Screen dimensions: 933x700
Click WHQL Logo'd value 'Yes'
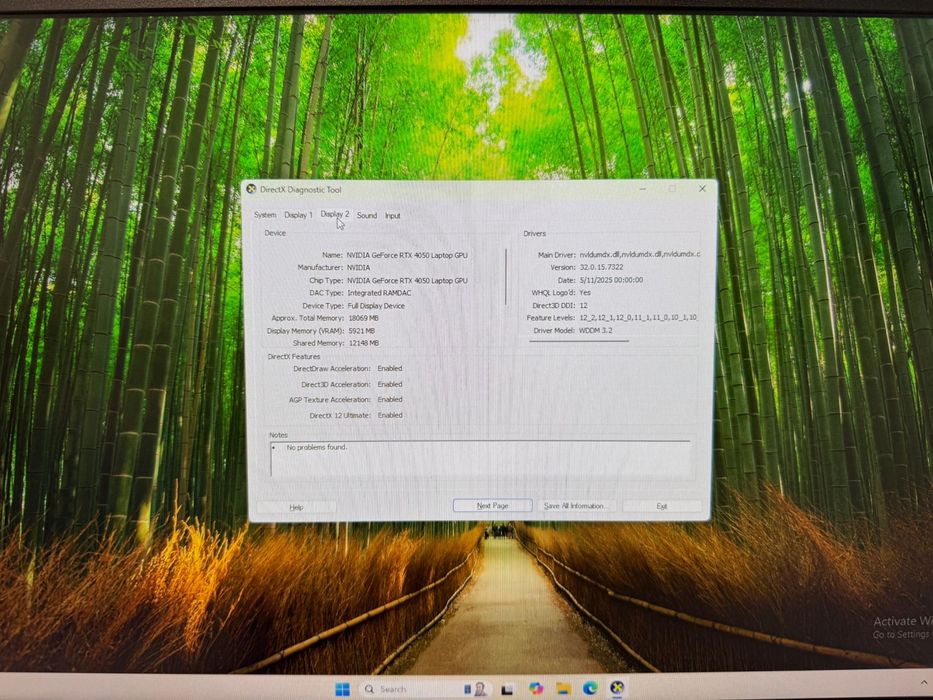point(585,292)
